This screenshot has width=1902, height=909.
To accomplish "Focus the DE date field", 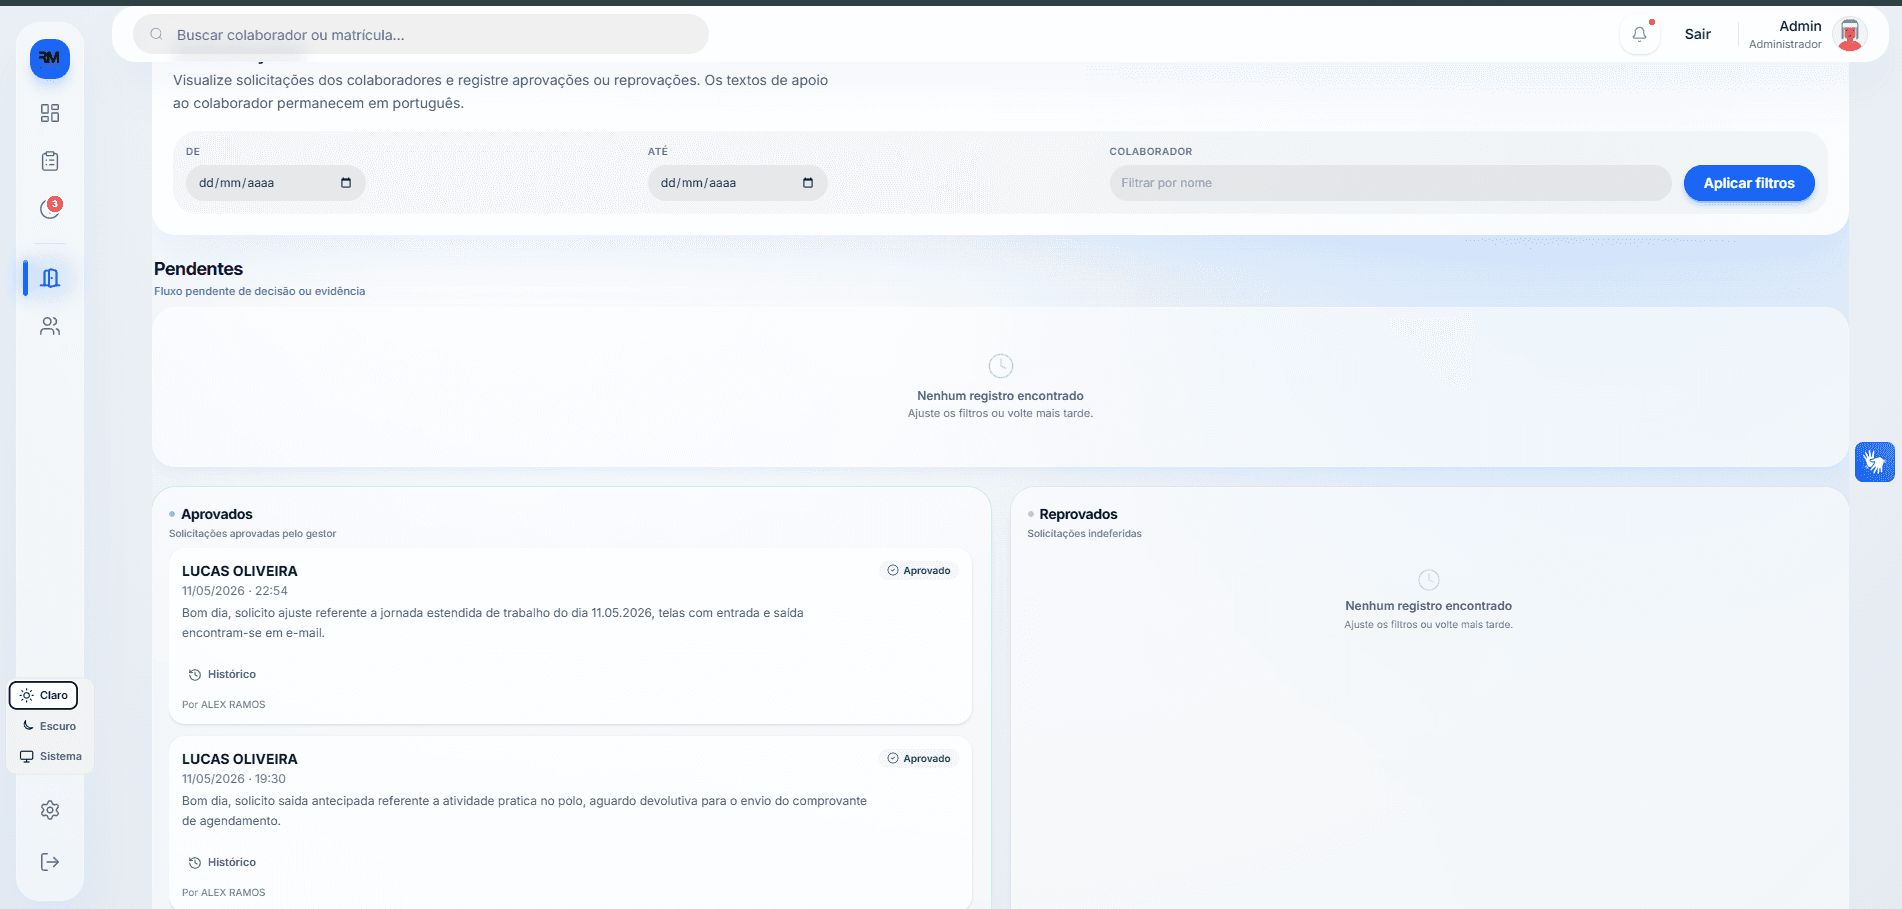I will tap(275, 183).
